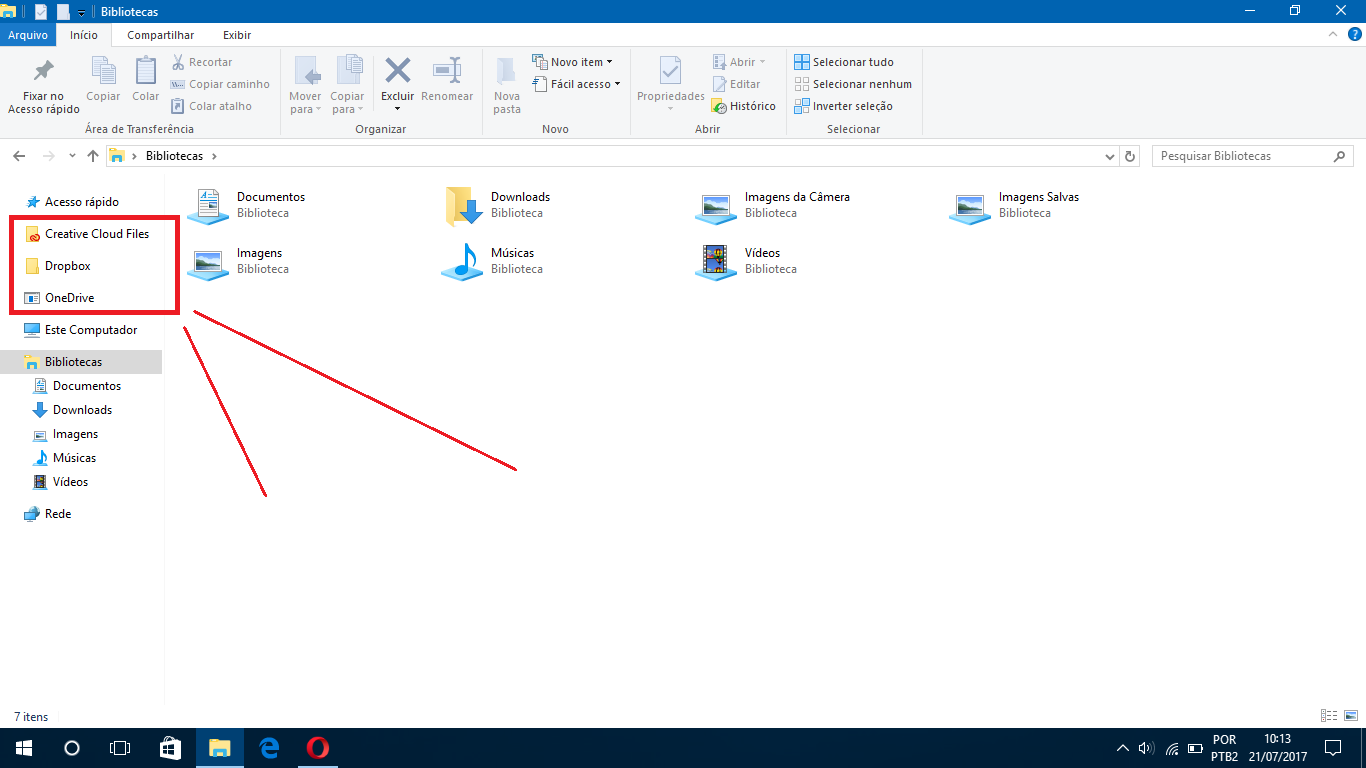Switch to the Início ribbon tab
The height and width of the screenshot is (768, 1366).
(84, 35)
